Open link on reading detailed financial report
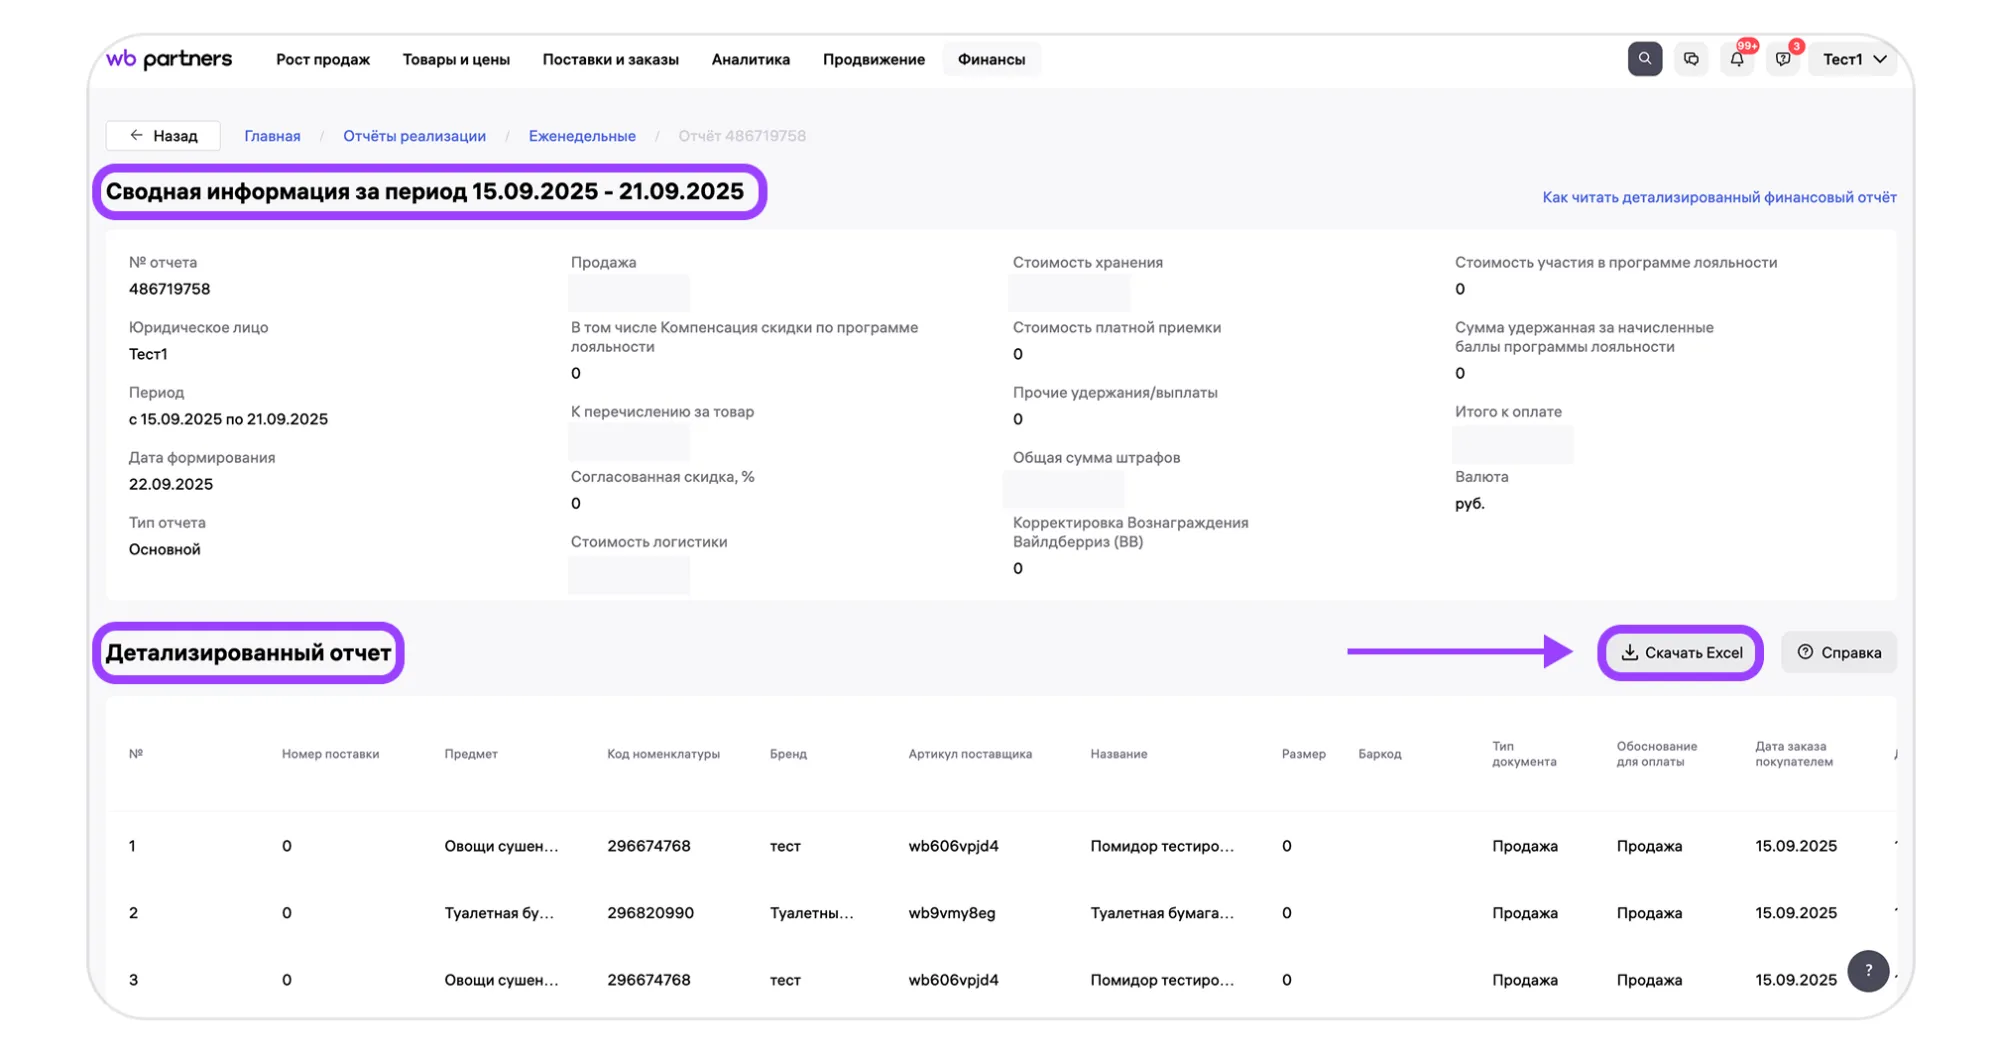This screenshot has height=1057, width=1999. 1719,197
